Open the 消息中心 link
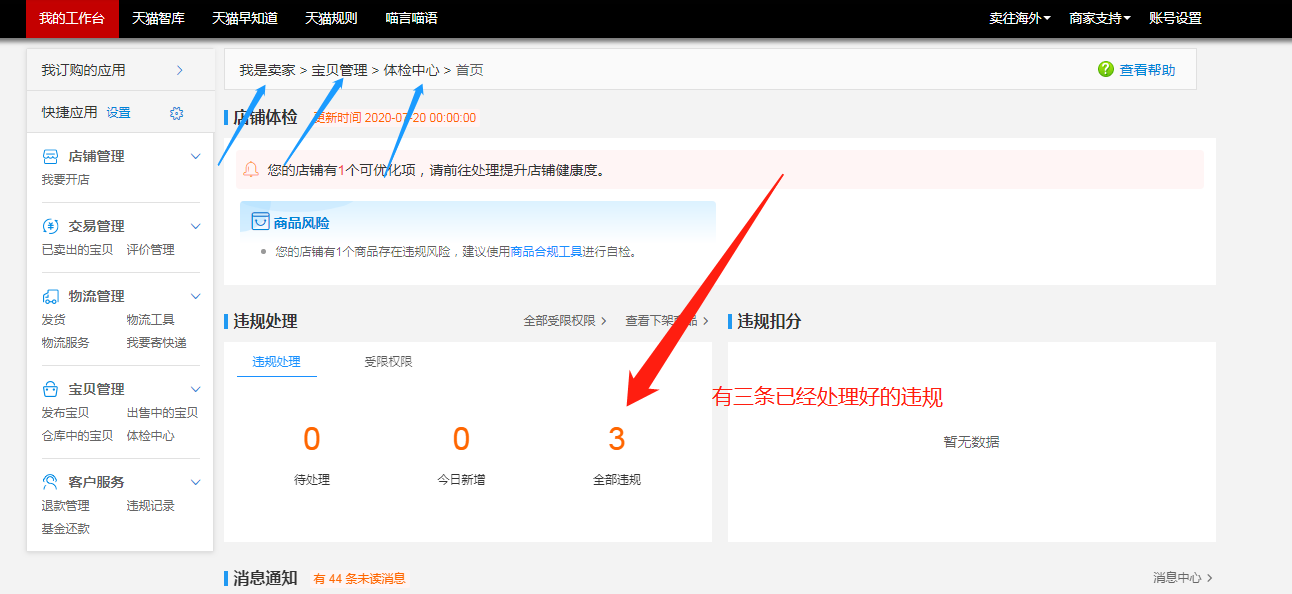Viewport: 1292px width, 594px height. (1182, 578)
